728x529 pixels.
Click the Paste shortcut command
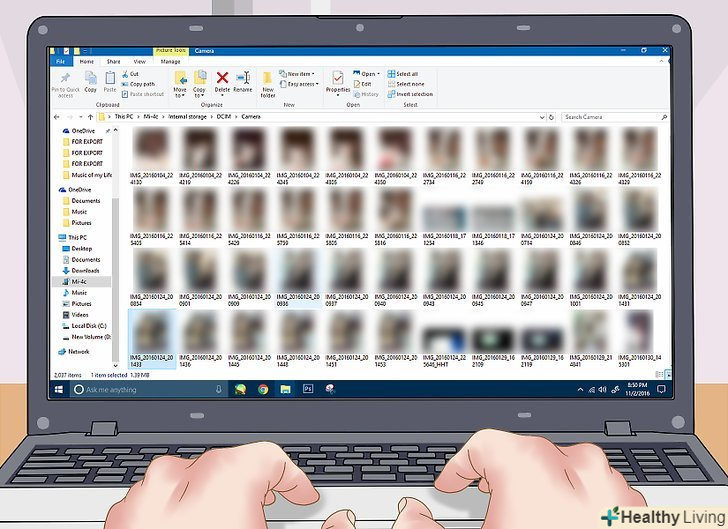point(143,94)
